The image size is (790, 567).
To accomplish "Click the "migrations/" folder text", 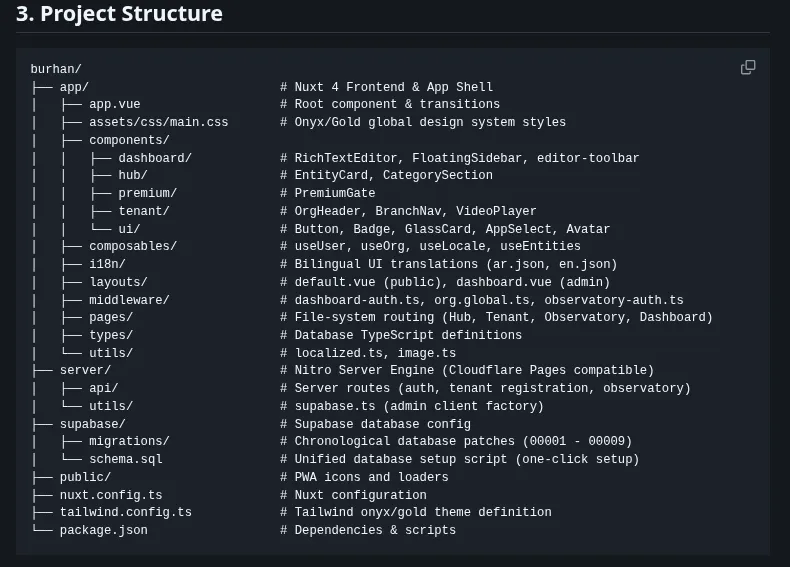I will coord(129,442).
